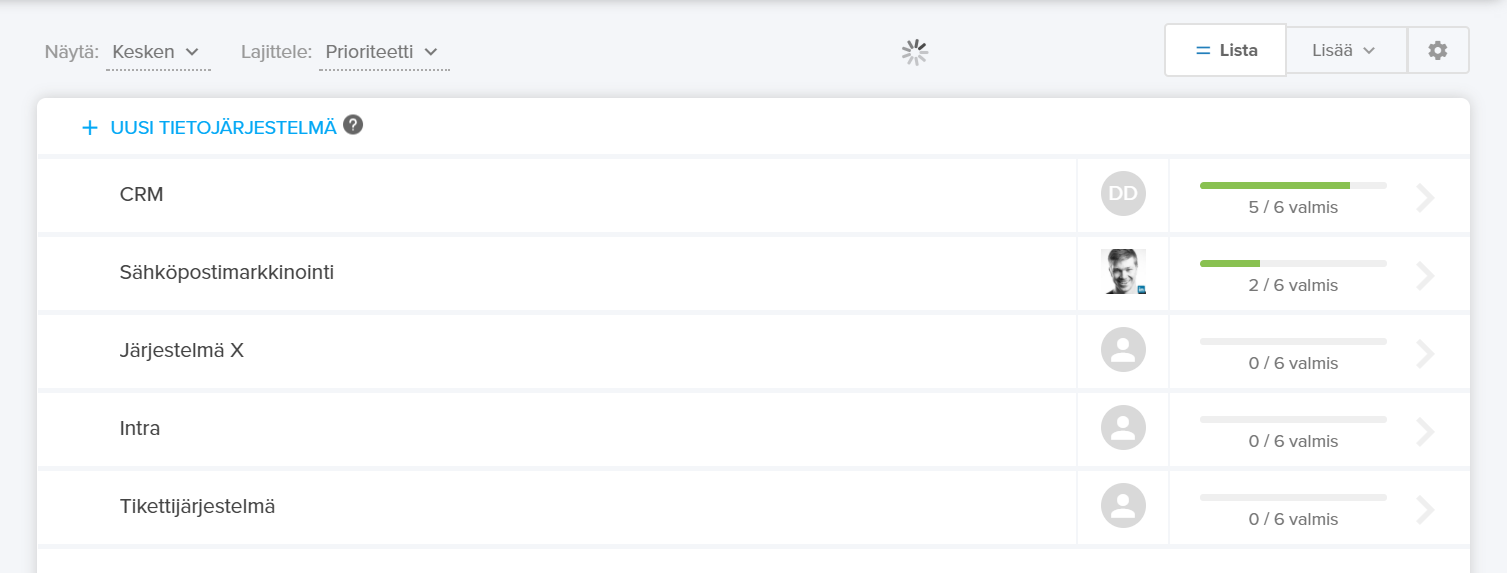Expand the Lisää view dropdown
Screen dimensions: 1507x573
click(x=1346, y=50)
